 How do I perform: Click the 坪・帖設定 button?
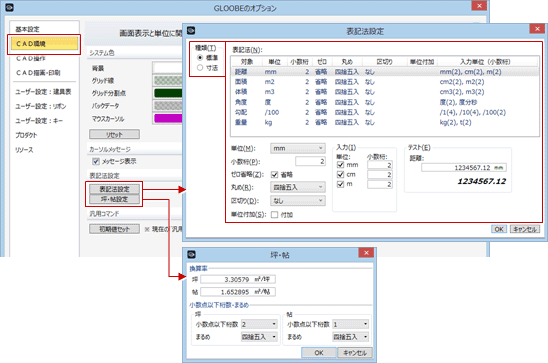coord(114,199)
